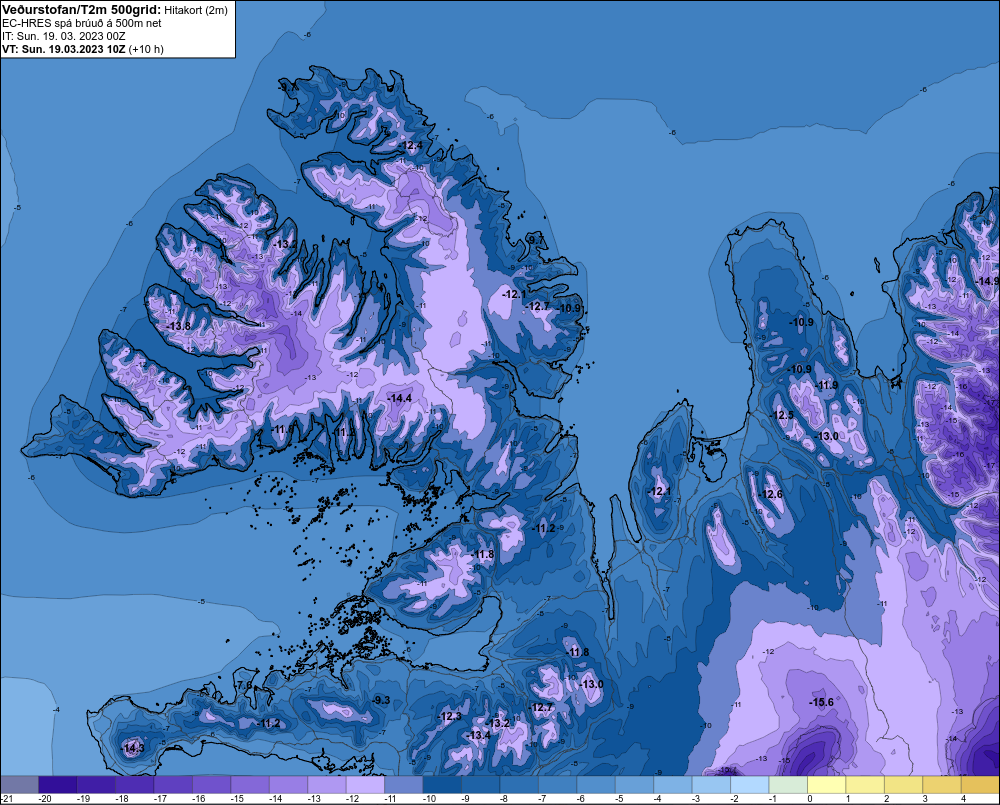Click the -9.3 temperature value on the map

pos(381,700)
